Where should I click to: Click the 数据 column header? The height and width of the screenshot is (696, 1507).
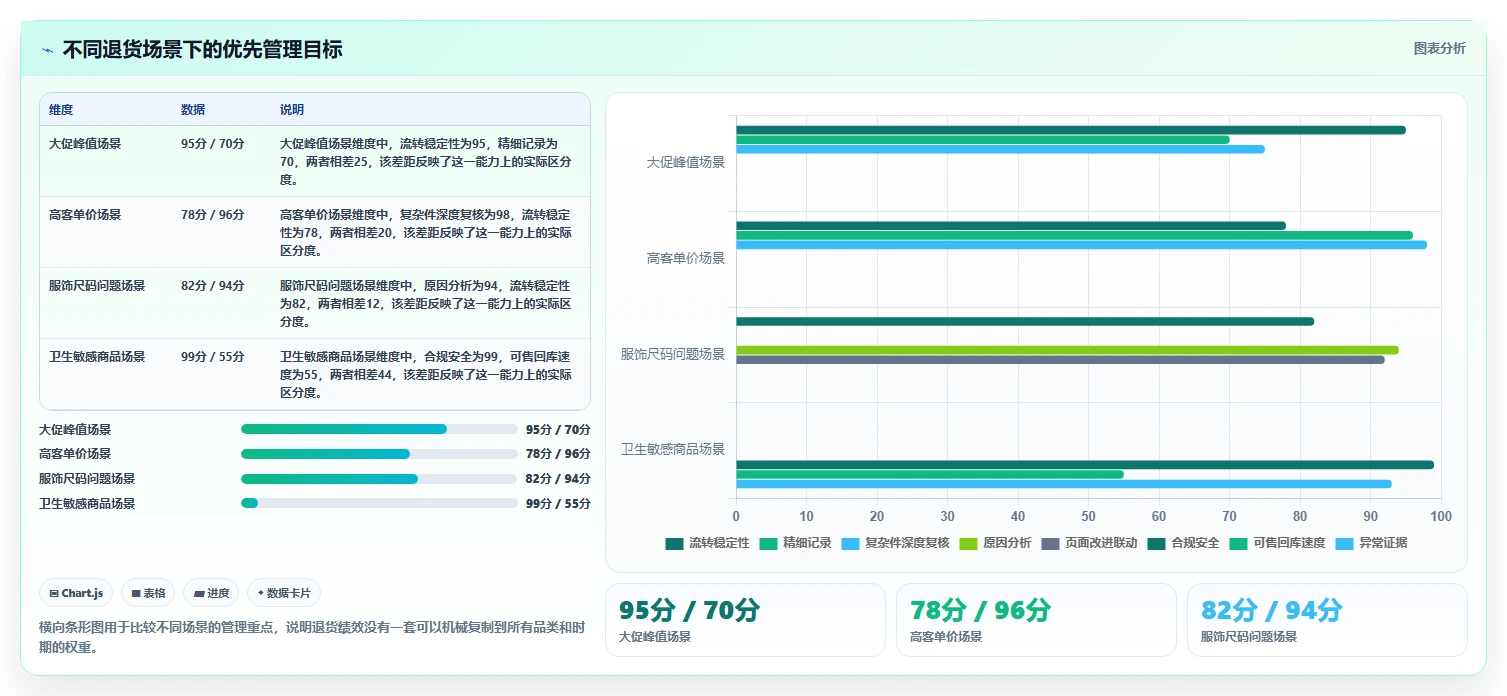point(193,110)
